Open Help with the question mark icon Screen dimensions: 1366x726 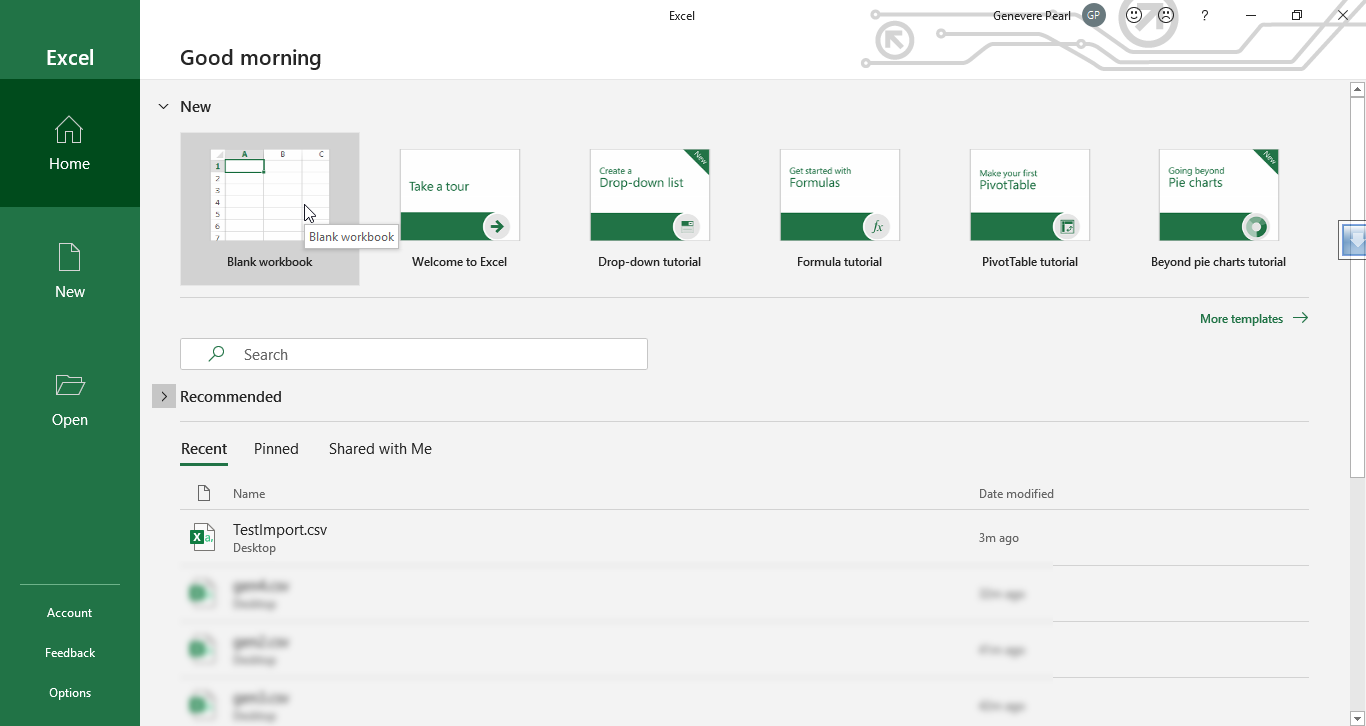tap(1205, 15)
